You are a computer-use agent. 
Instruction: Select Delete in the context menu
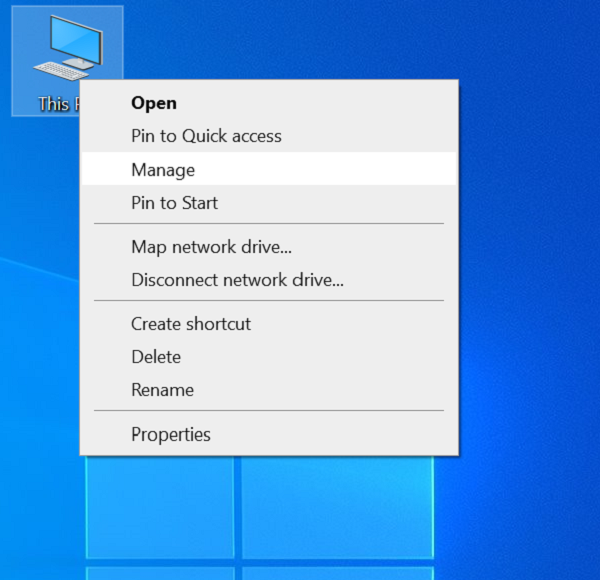[x=156, y=357]
